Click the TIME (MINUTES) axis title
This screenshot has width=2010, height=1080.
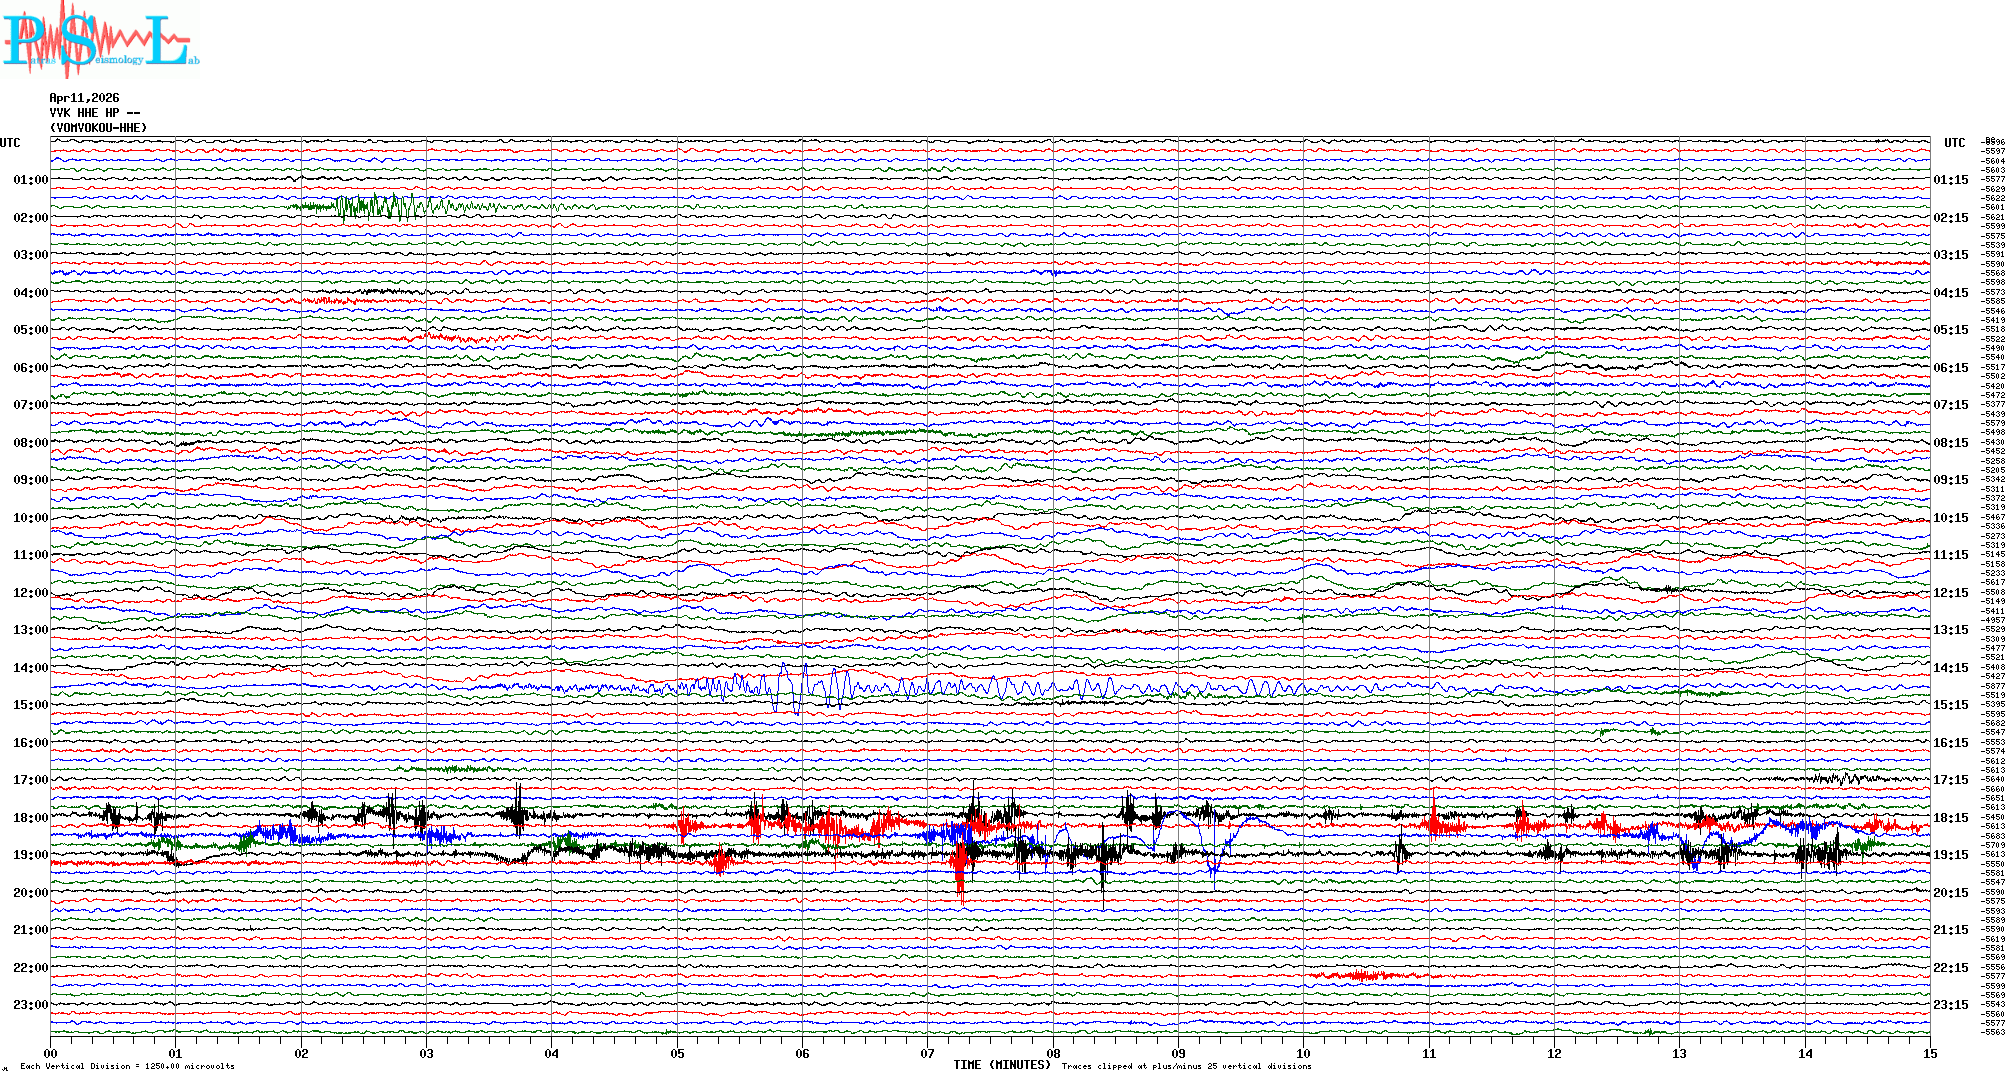(x=1002, y=1065)
